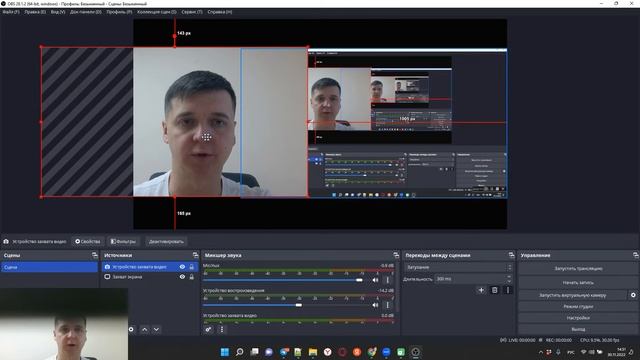Open the audio mixer menu dots

point(222,329)
